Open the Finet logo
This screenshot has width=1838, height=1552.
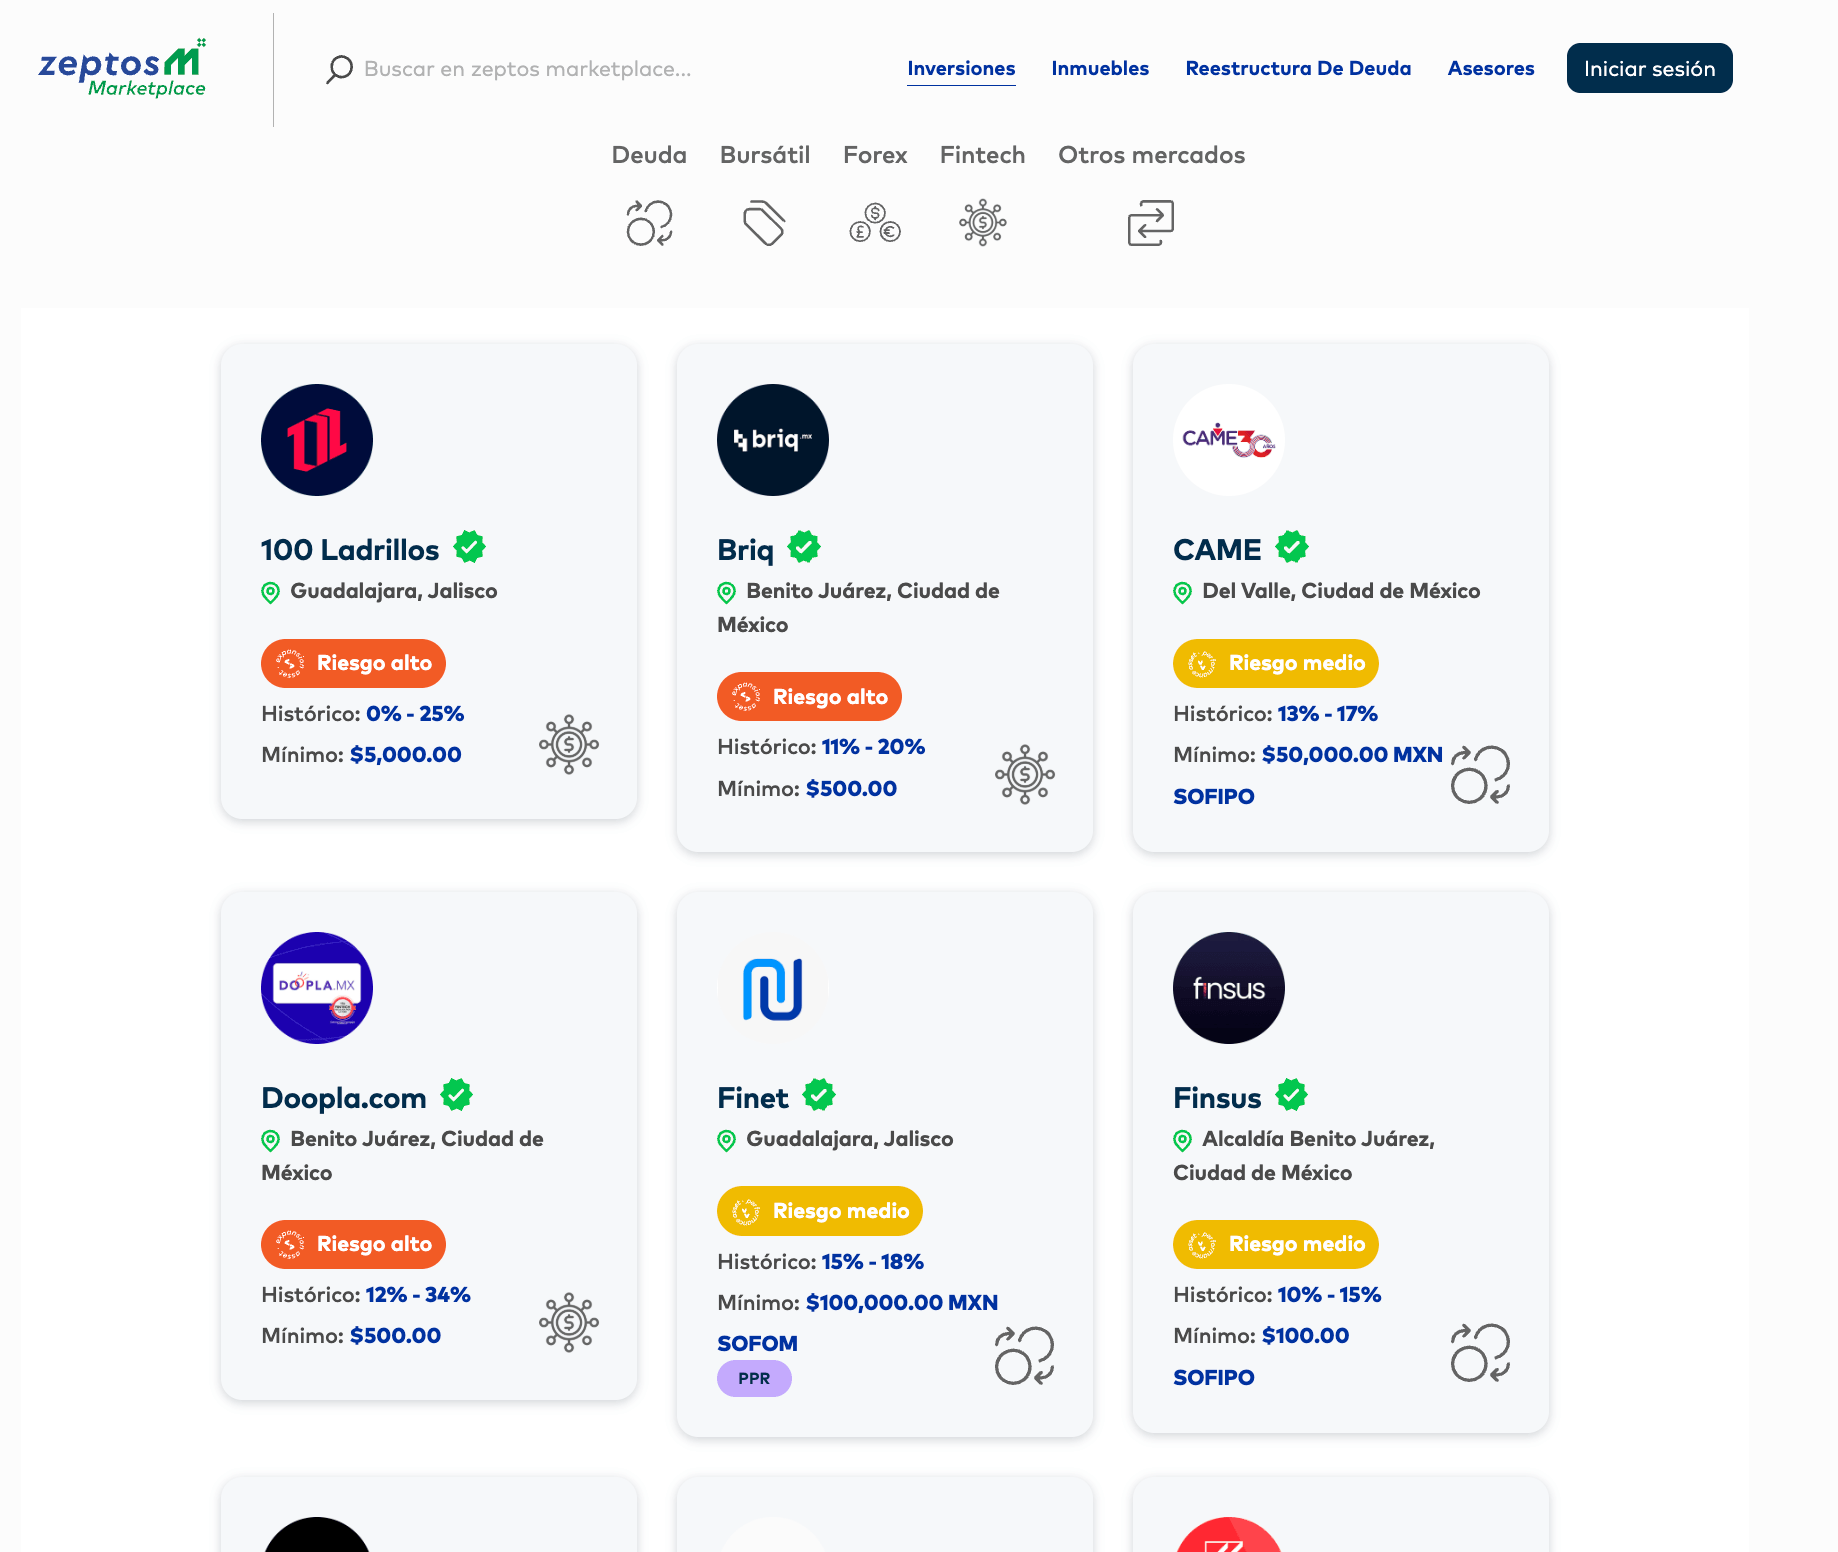pyautogui.click(x=773, y=988)
